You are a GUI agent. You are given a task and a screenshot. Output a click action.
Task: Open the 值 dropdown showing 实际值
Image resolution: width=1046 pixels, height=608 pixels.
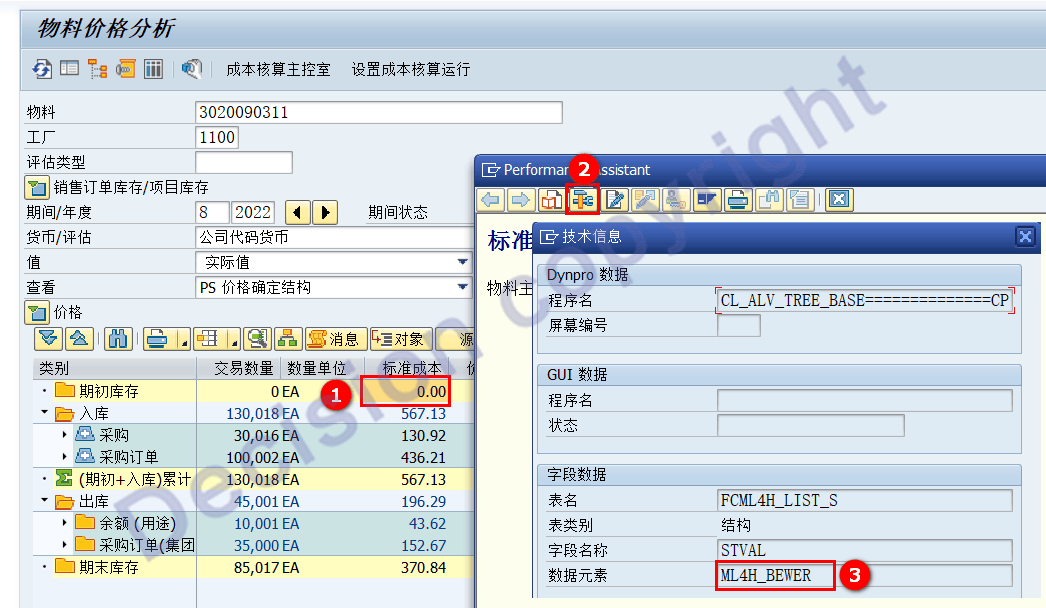[462, 262]
